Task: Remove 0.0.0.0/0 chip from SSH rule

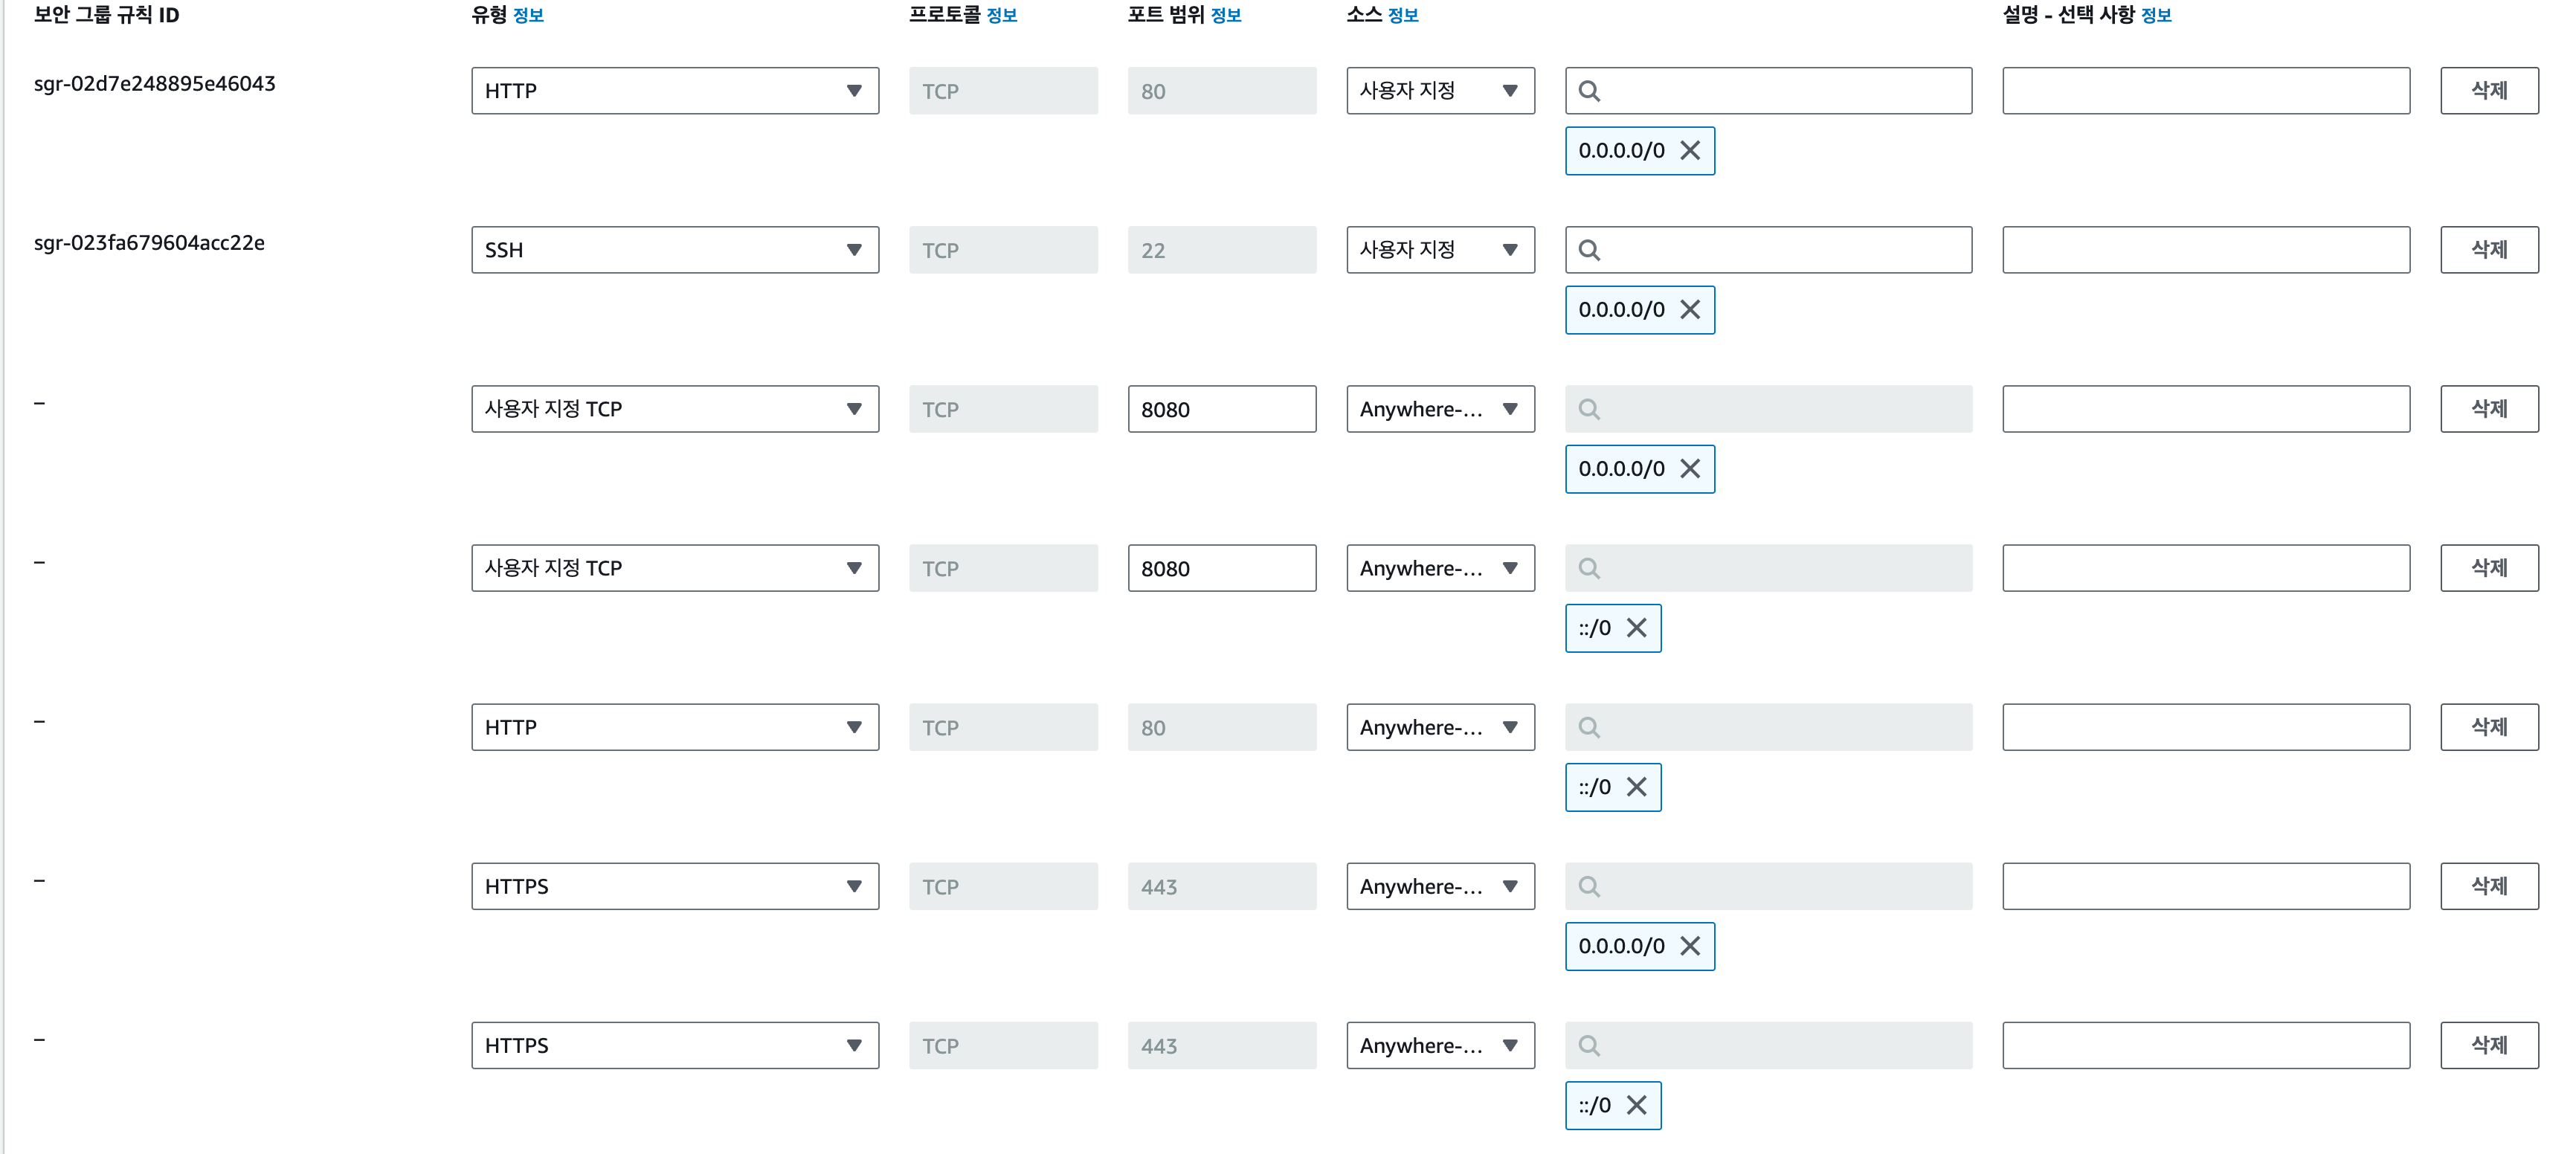Action: [x=1690, y=309]
